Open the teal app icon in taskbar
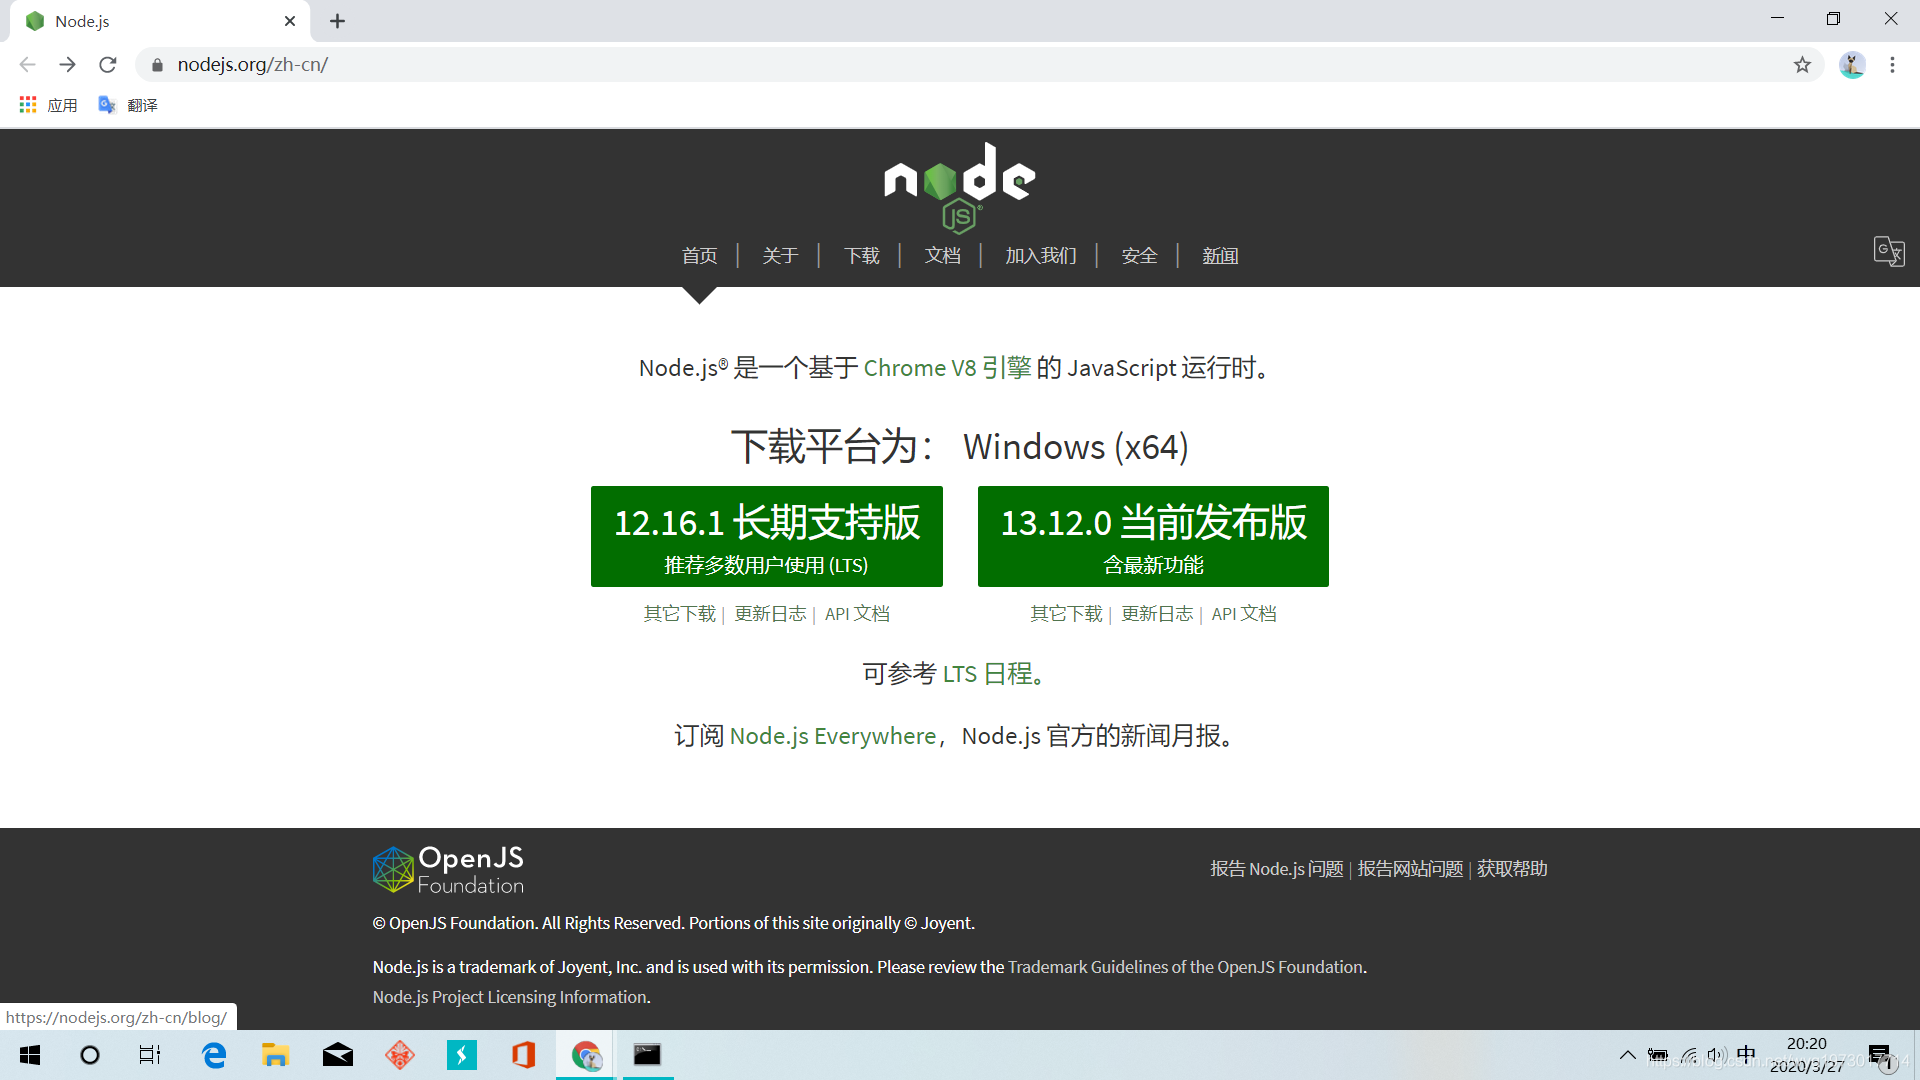1920x1080 pixels. tap(462, 1055)
